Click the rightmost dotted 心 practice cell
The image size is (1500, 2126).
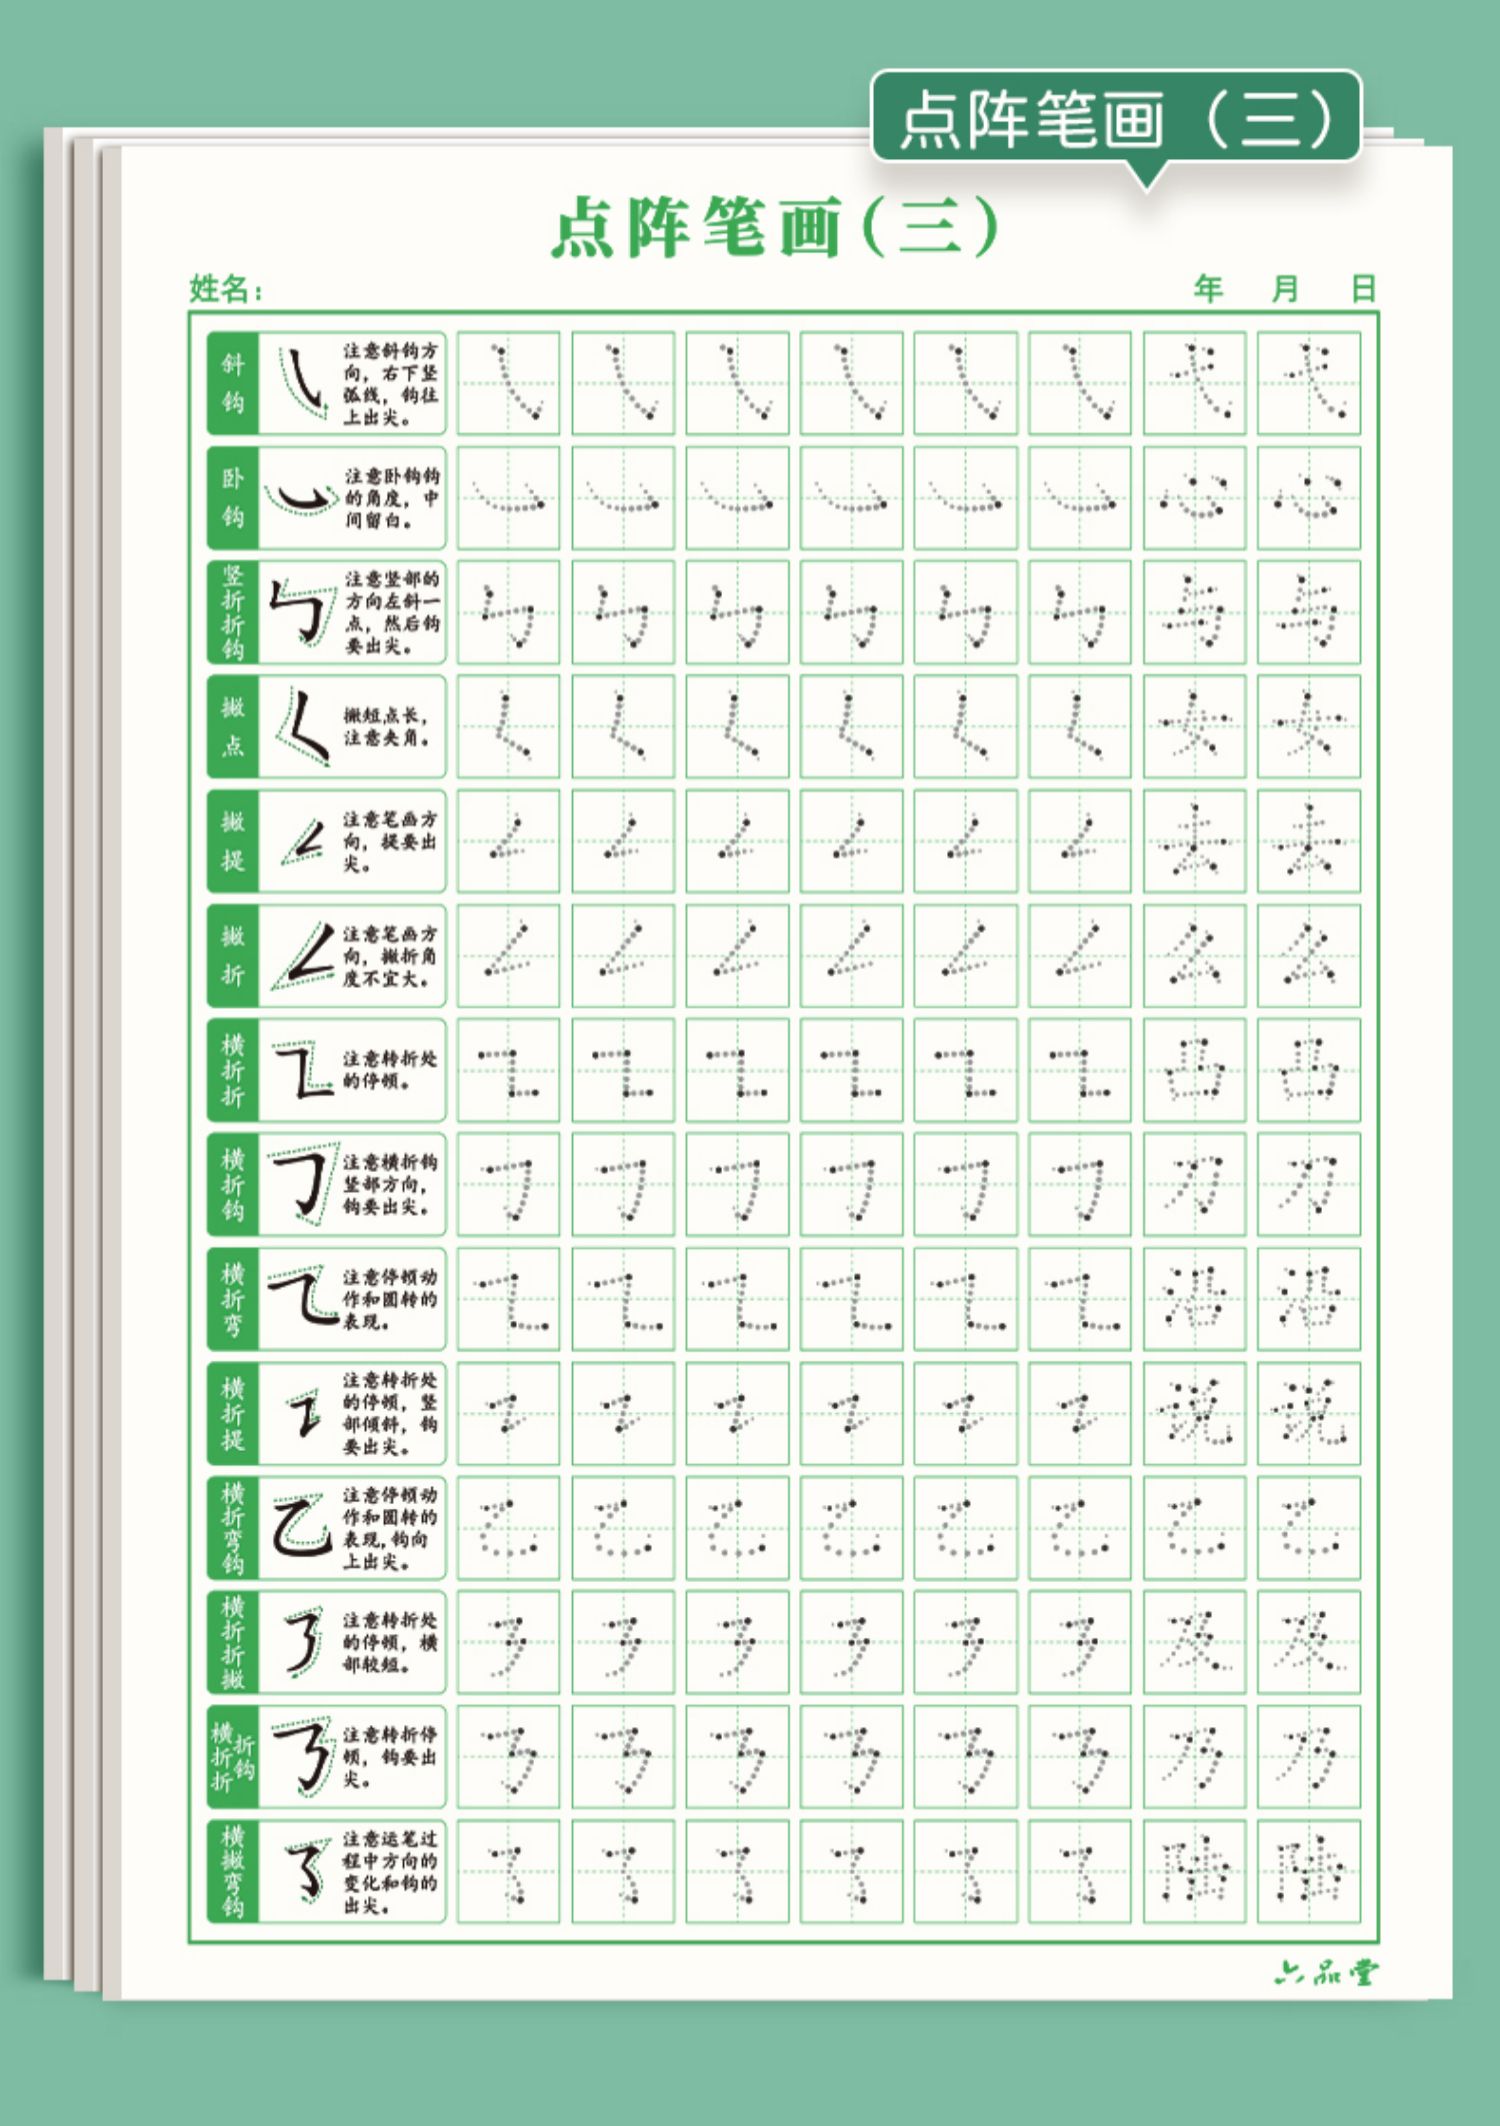(1308, 498)
